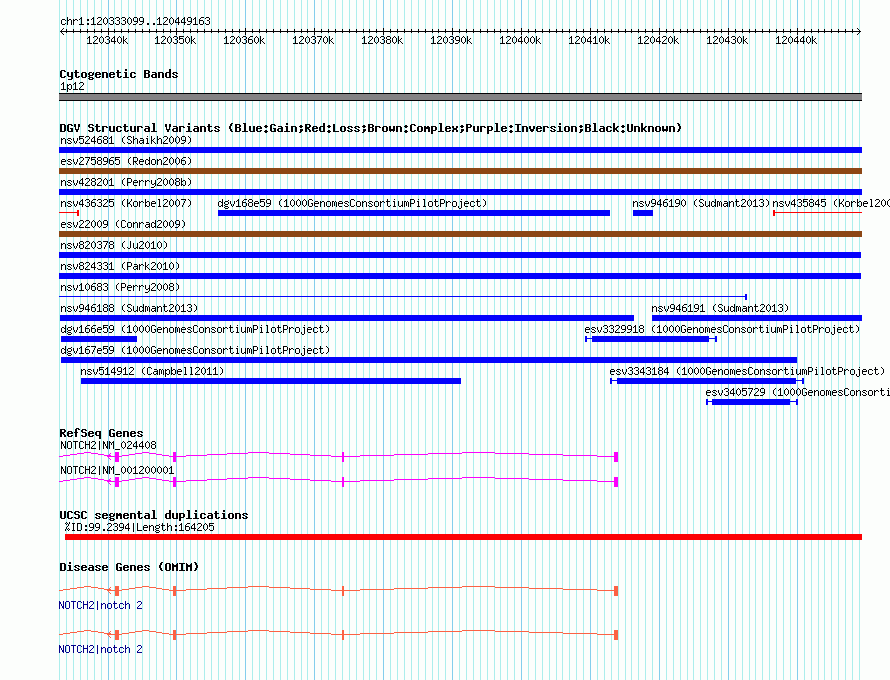Click the 120420k ruler position
890x680 pixels.
pyautogui.click(x=658, y=40)
